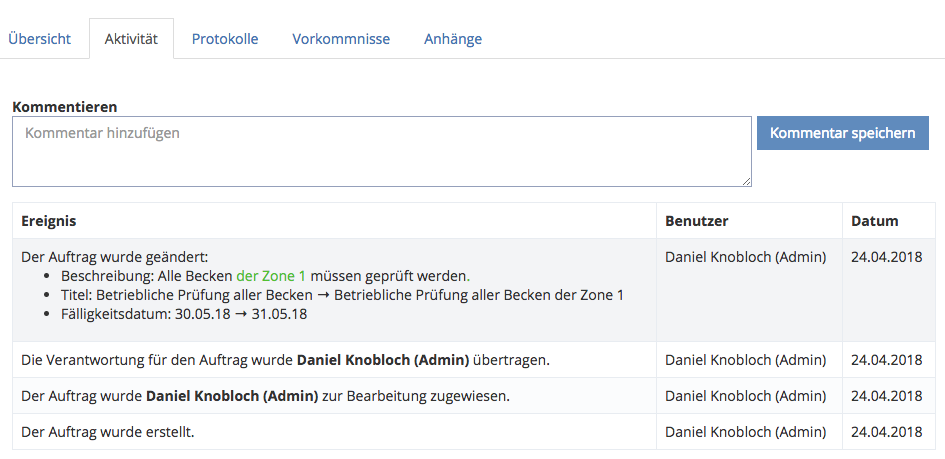This screenshot has height=459, width=945.
Task: Click the Titel change line
Action: point(342,295)
